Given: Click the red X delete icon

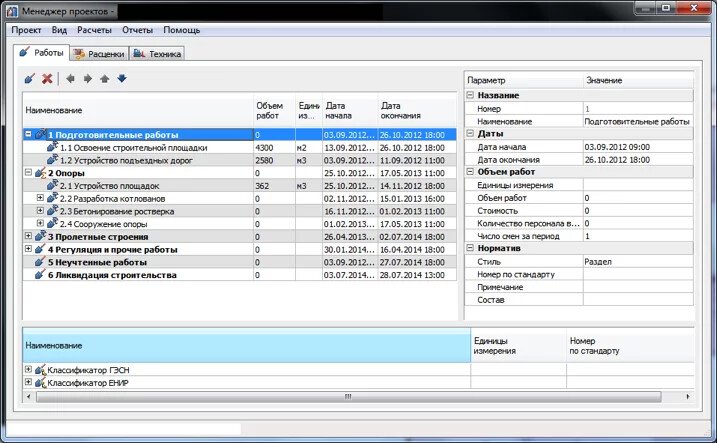Looking at the screenshot, I should [x=47, y=78].
